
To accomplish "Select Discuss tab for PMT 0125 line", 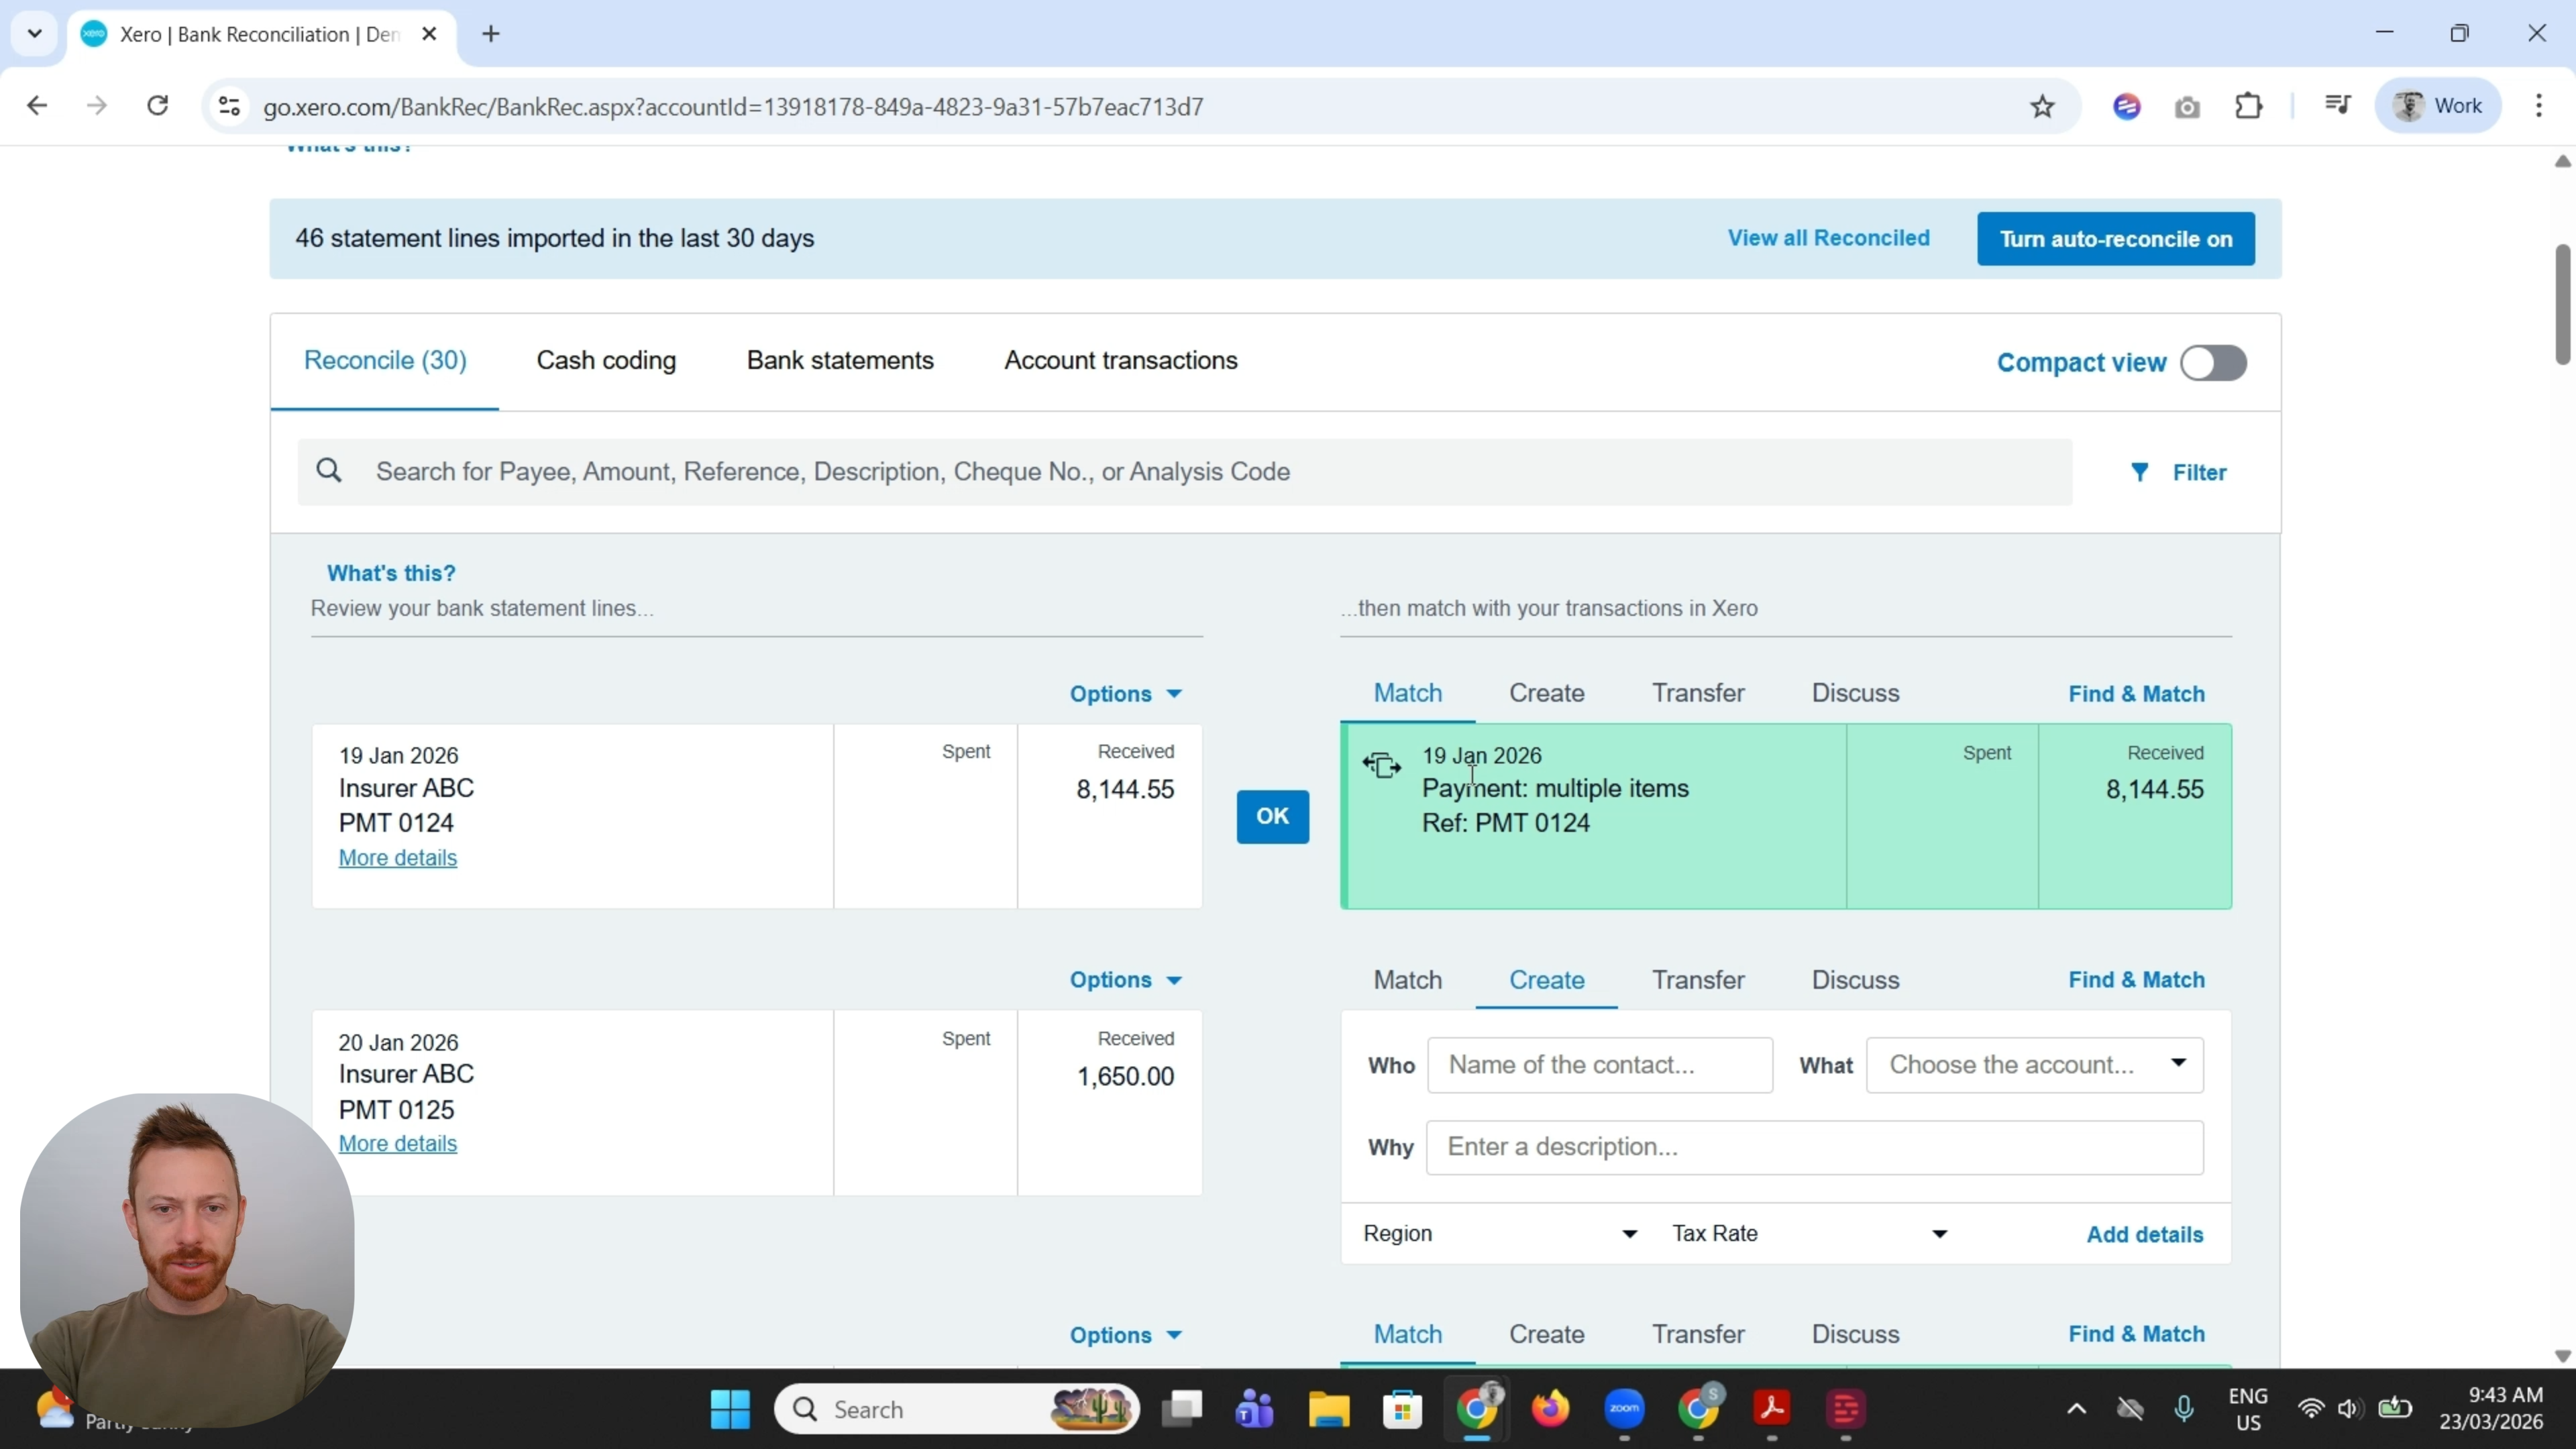I will 1855,980.
